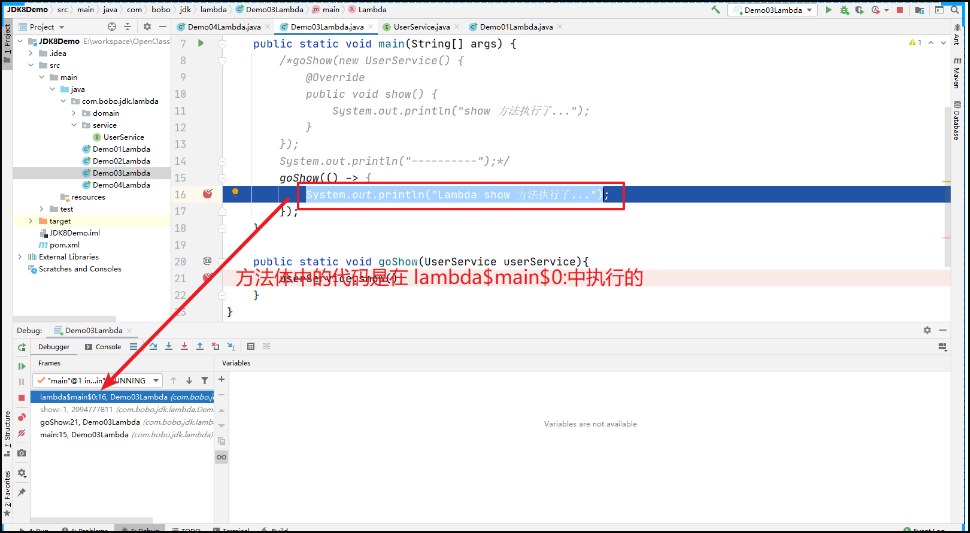
Task: Expand the target folder
Action: (x=30, y=221)
